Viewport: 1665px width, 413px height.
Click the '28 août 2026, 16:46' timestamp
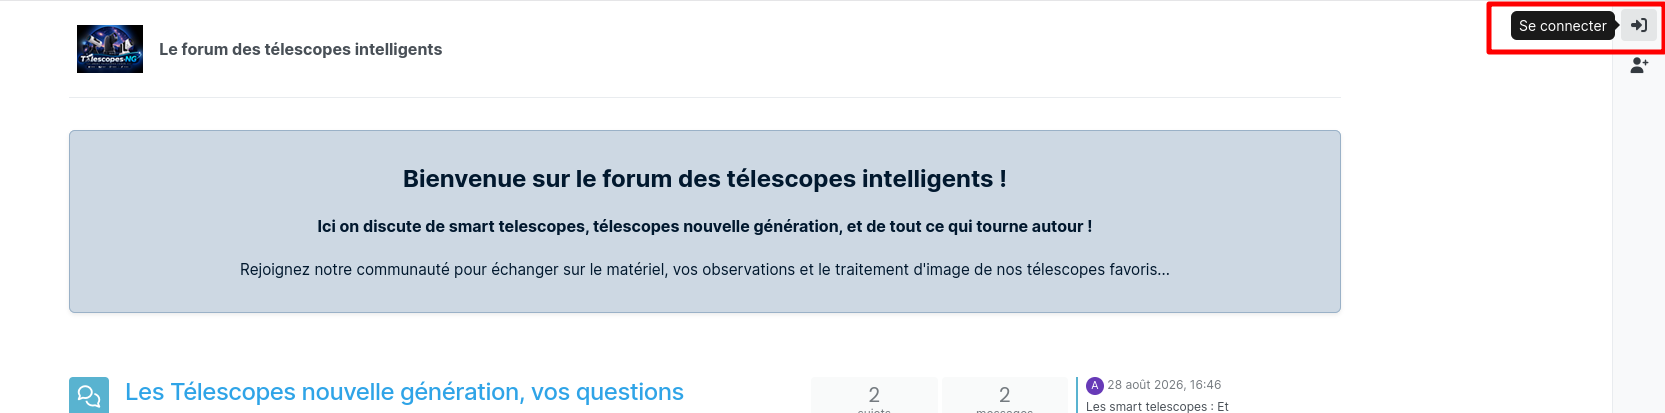click(1164, 385)
